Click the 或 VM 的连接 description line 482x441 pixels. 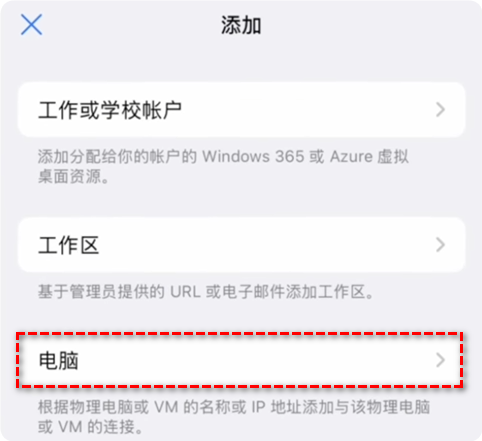[x=90, y=427]
